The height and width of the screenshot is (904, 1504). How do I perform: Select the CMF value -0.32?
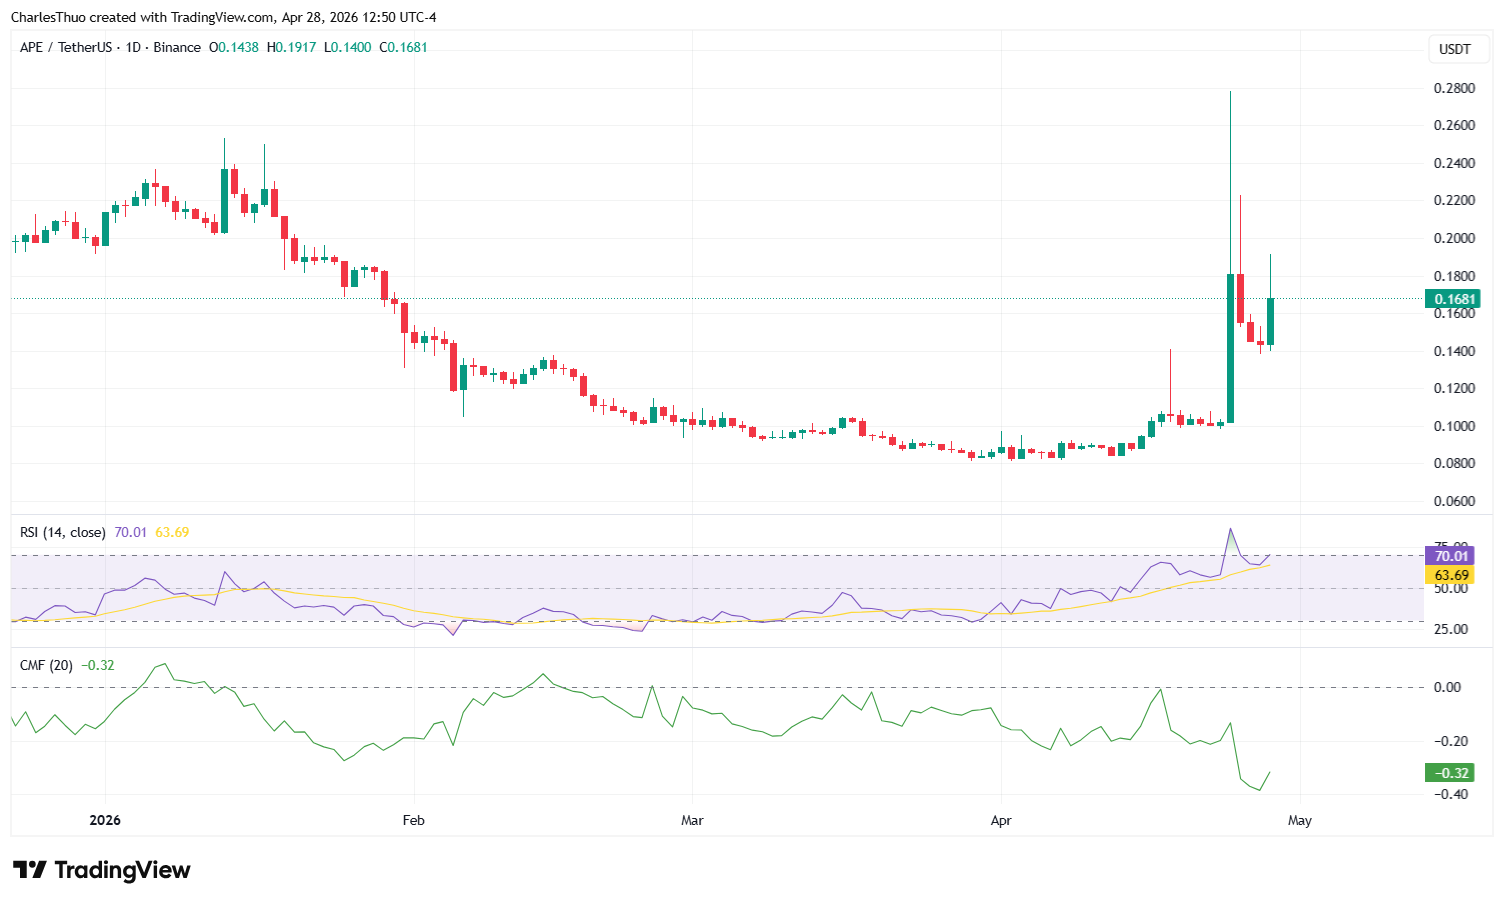[98, 664]
